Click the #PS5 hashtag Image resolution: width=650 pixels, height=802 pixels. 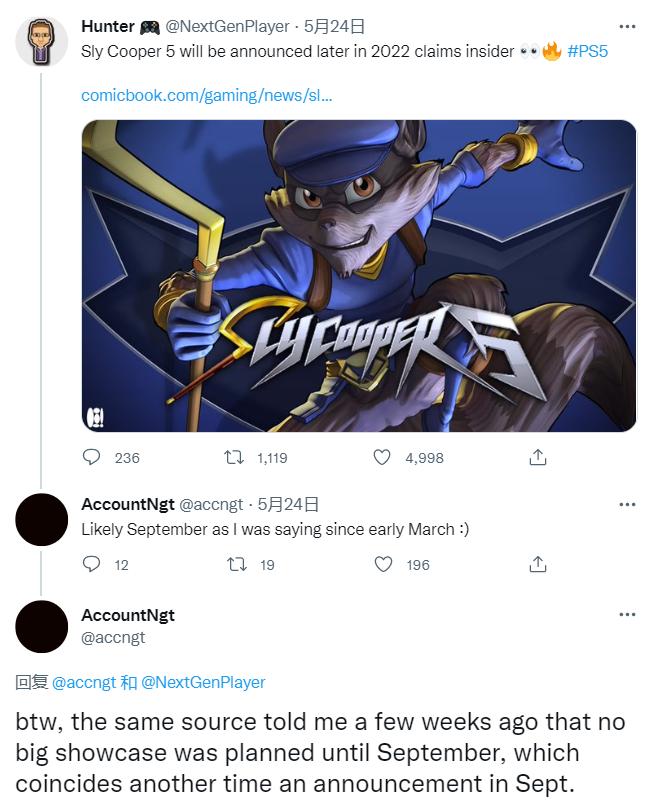coord(587,50)
